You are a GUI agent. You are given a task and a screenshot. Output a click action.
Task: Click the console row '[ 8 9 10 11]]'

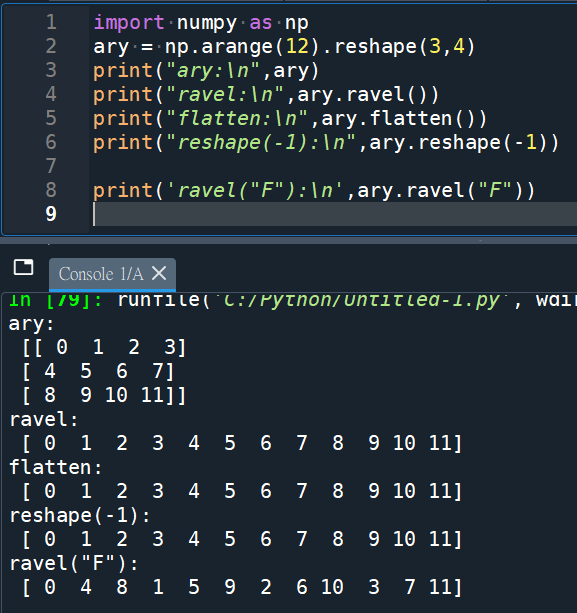tap(104, 395)
